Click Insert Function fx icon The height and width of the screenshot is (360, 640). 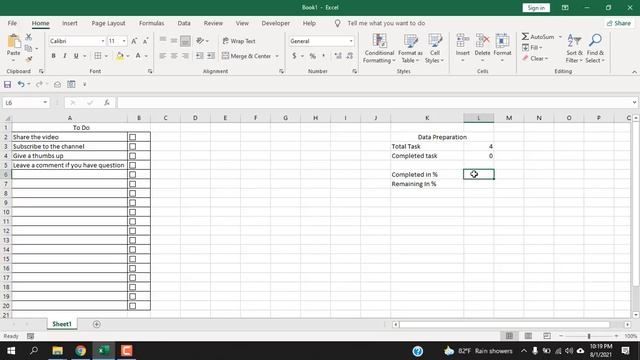point(107,103)
